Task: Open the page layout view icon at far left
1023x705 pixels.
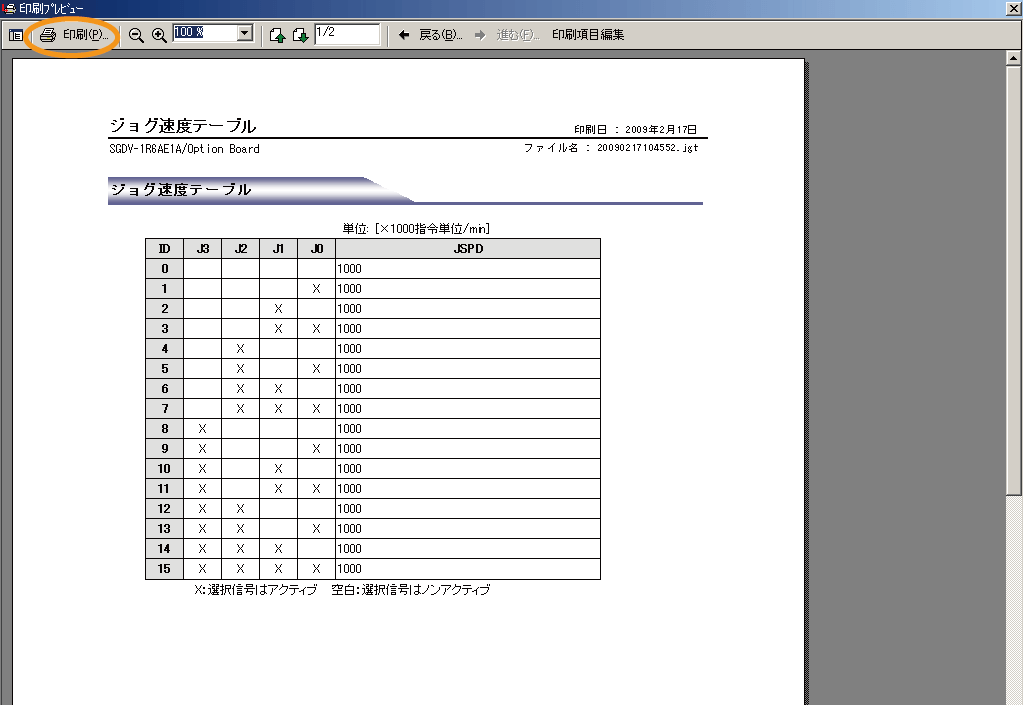Action: [14, 33]
